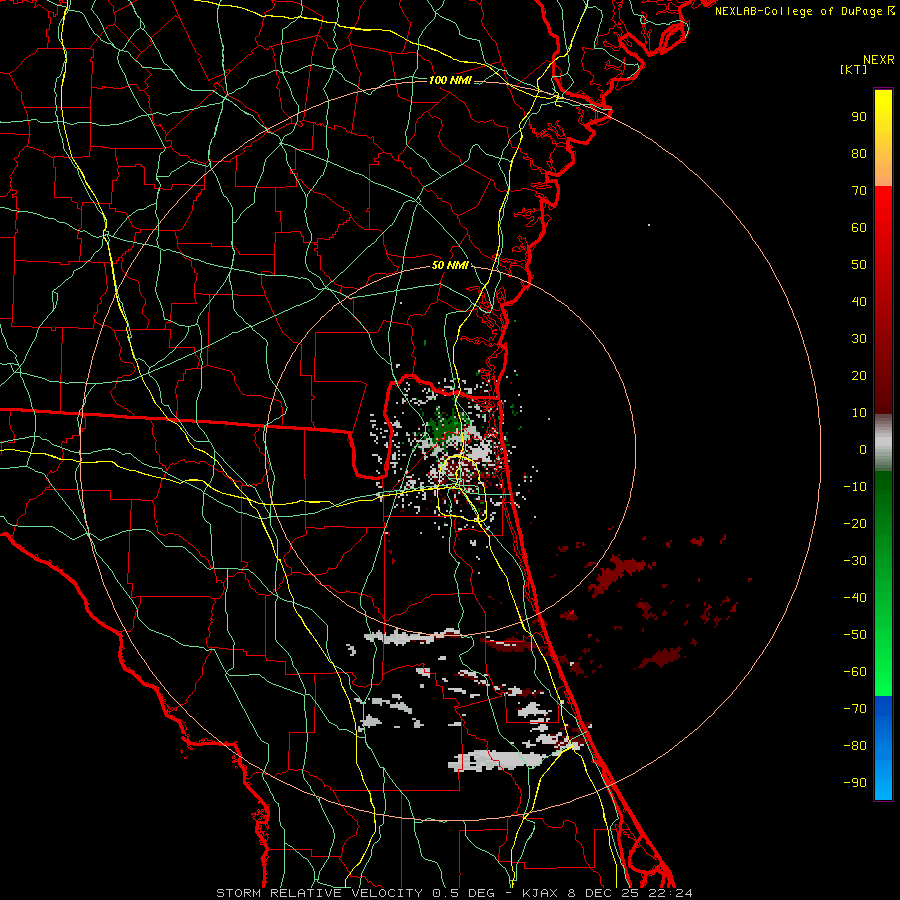The height and width of the screenshot is (900, 900).
Task: Click the 90 value on the velocity scale
Action: pyautogui.click(x=859, y=117)
